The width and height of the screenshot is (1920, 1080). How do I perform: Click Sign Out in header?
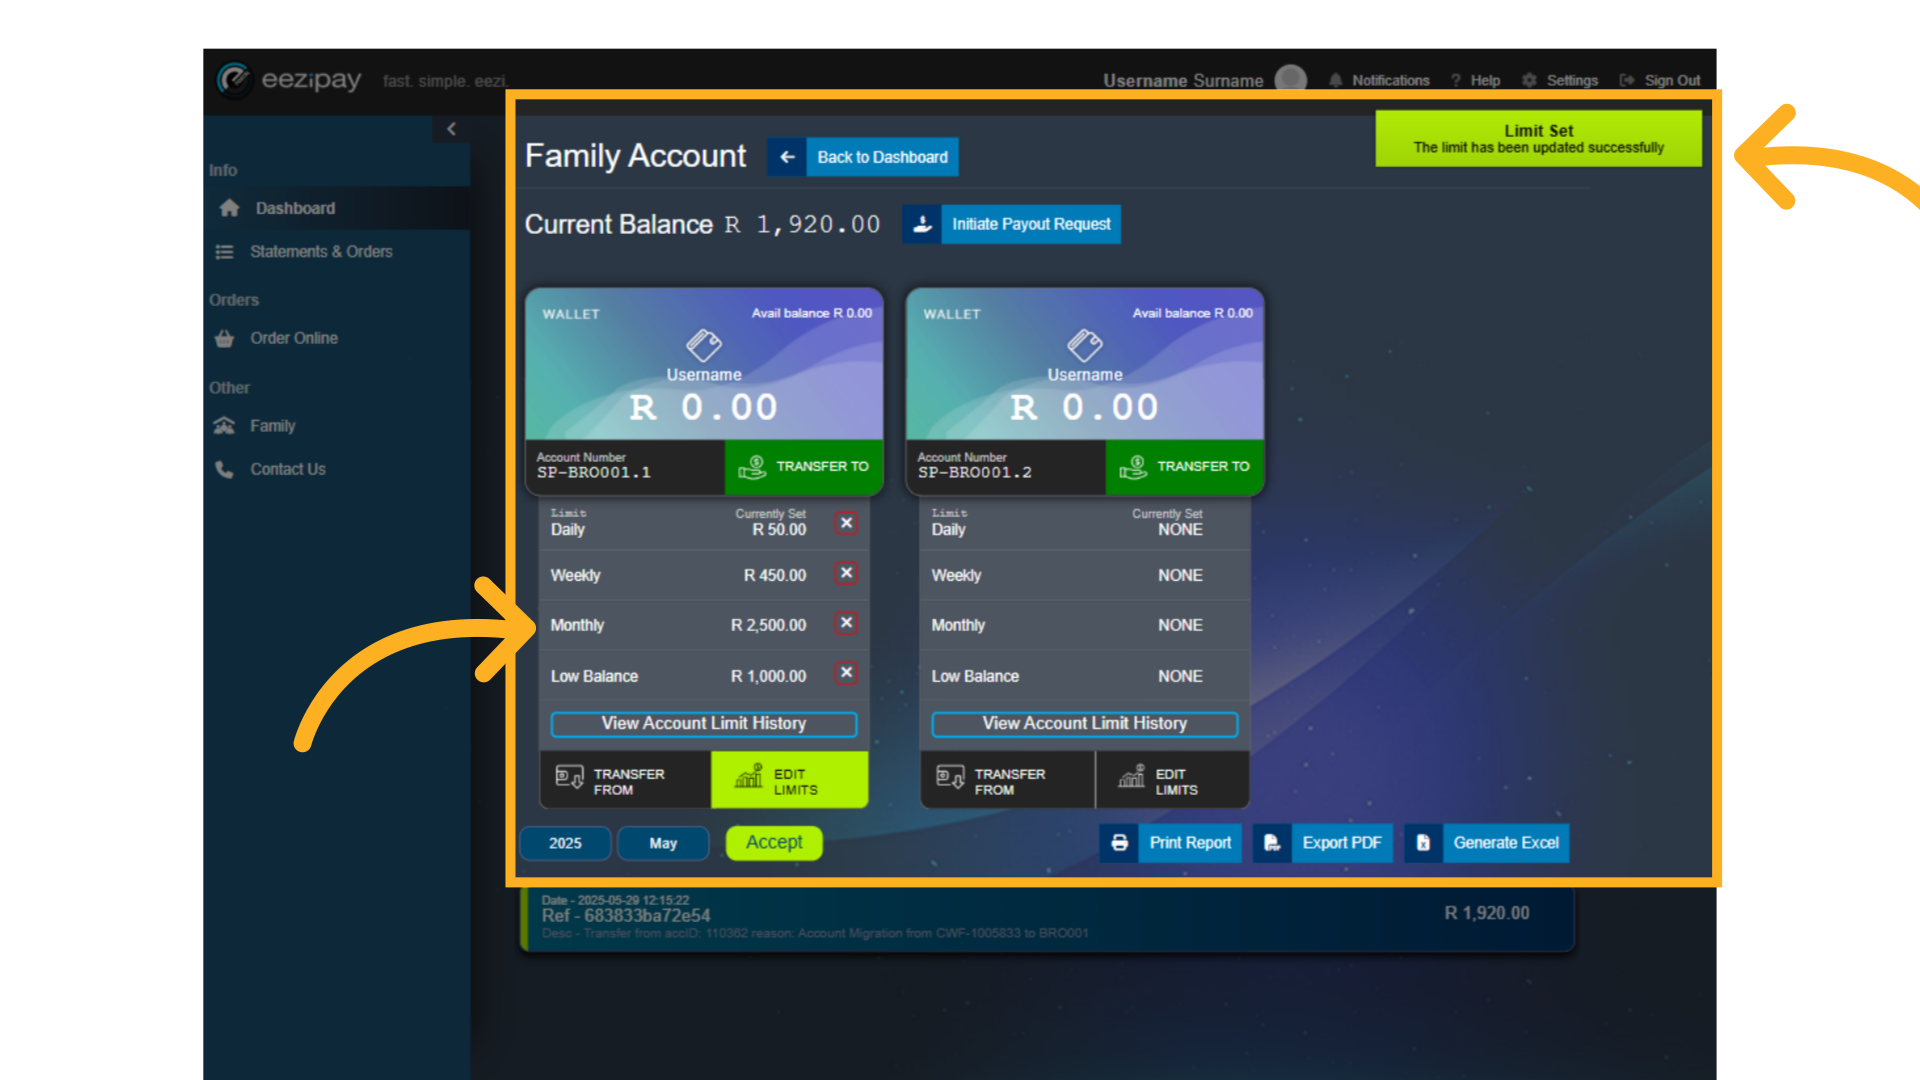[1660, 80]
